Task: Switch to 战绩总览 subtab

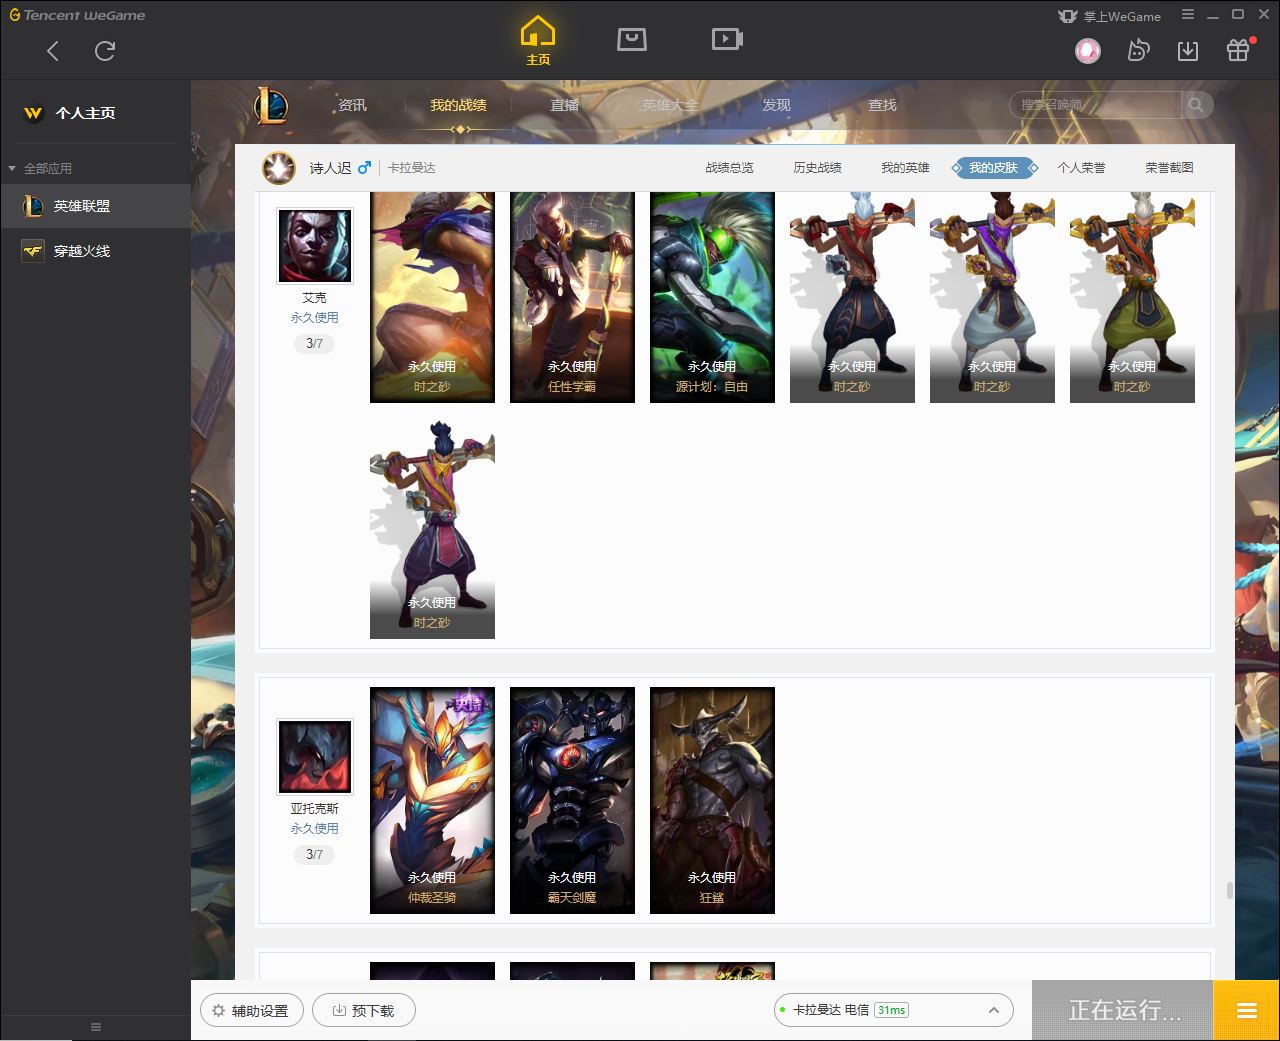Action: [x=730, y=168]
